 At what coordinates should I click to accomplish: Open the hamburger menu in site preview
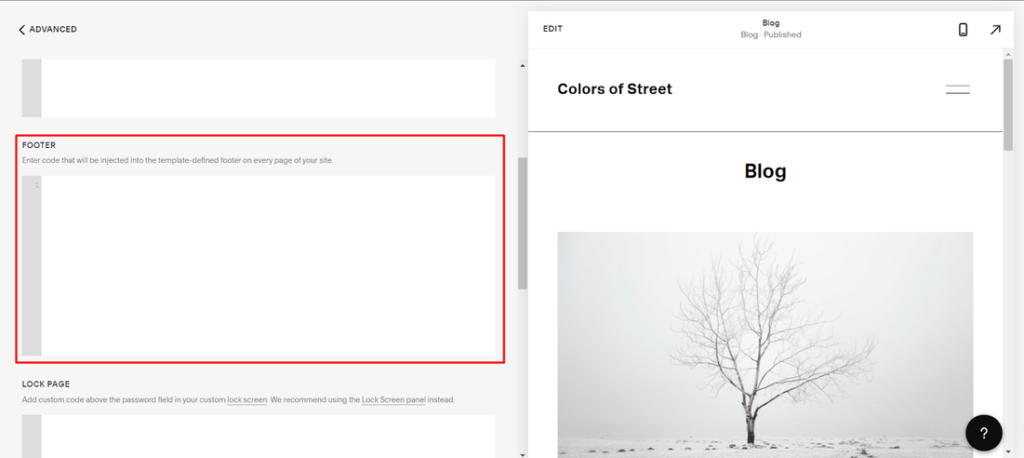click(x=957, y=90)
